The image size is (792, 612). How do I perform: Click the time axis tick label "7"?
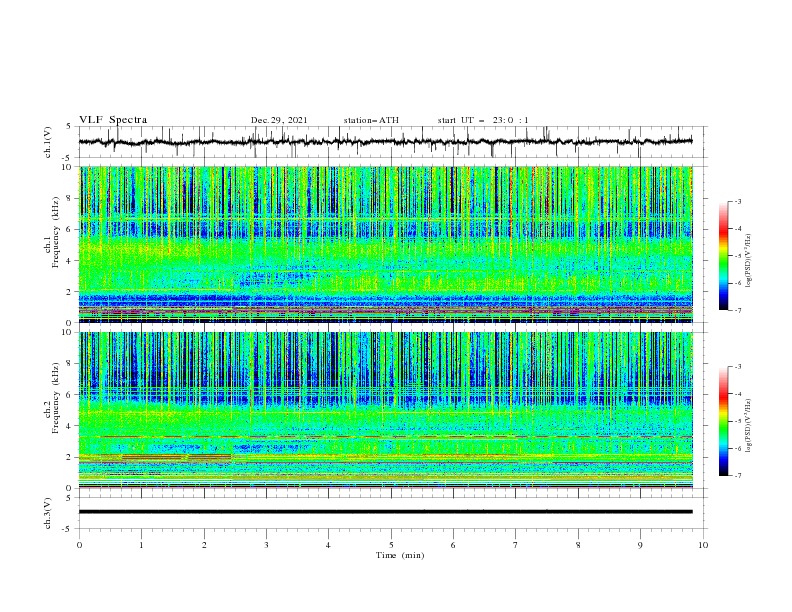click(516, 545)
